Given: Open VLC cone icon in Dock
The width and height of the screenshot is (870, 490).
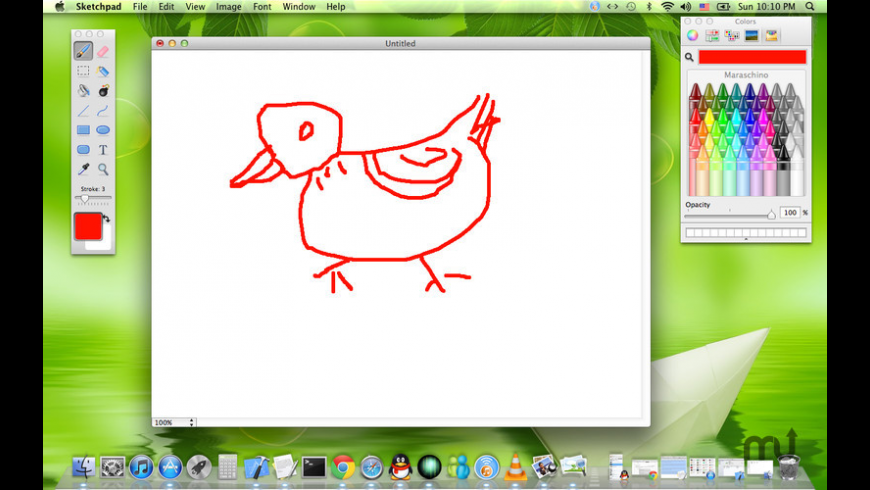Looking at the screenshot, I should (515, 467).
